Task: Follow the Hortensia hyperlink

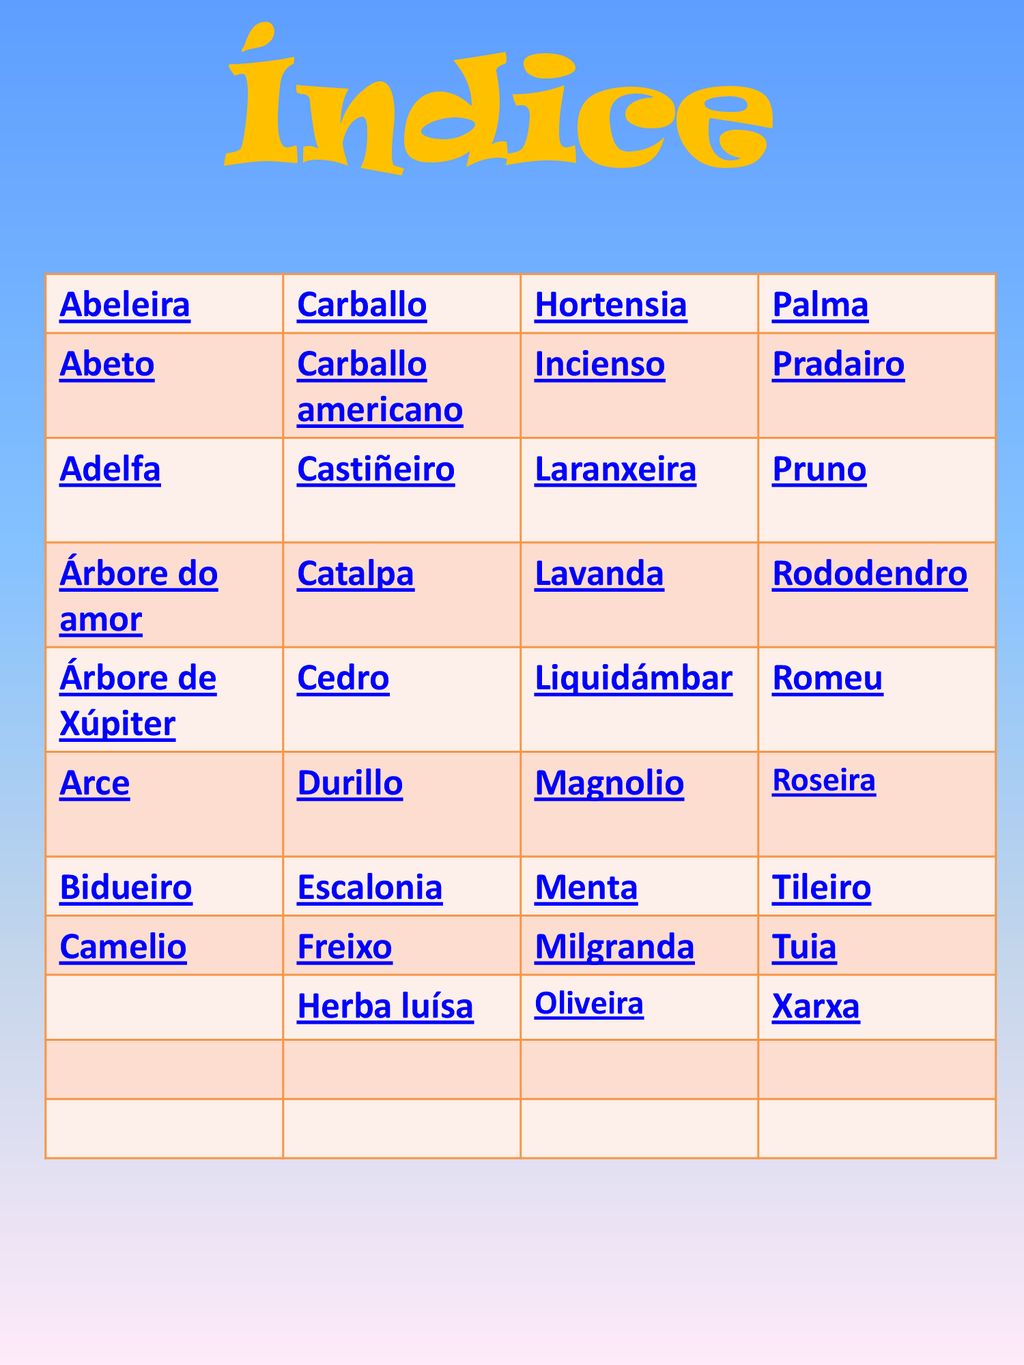Action: point(611,304)
